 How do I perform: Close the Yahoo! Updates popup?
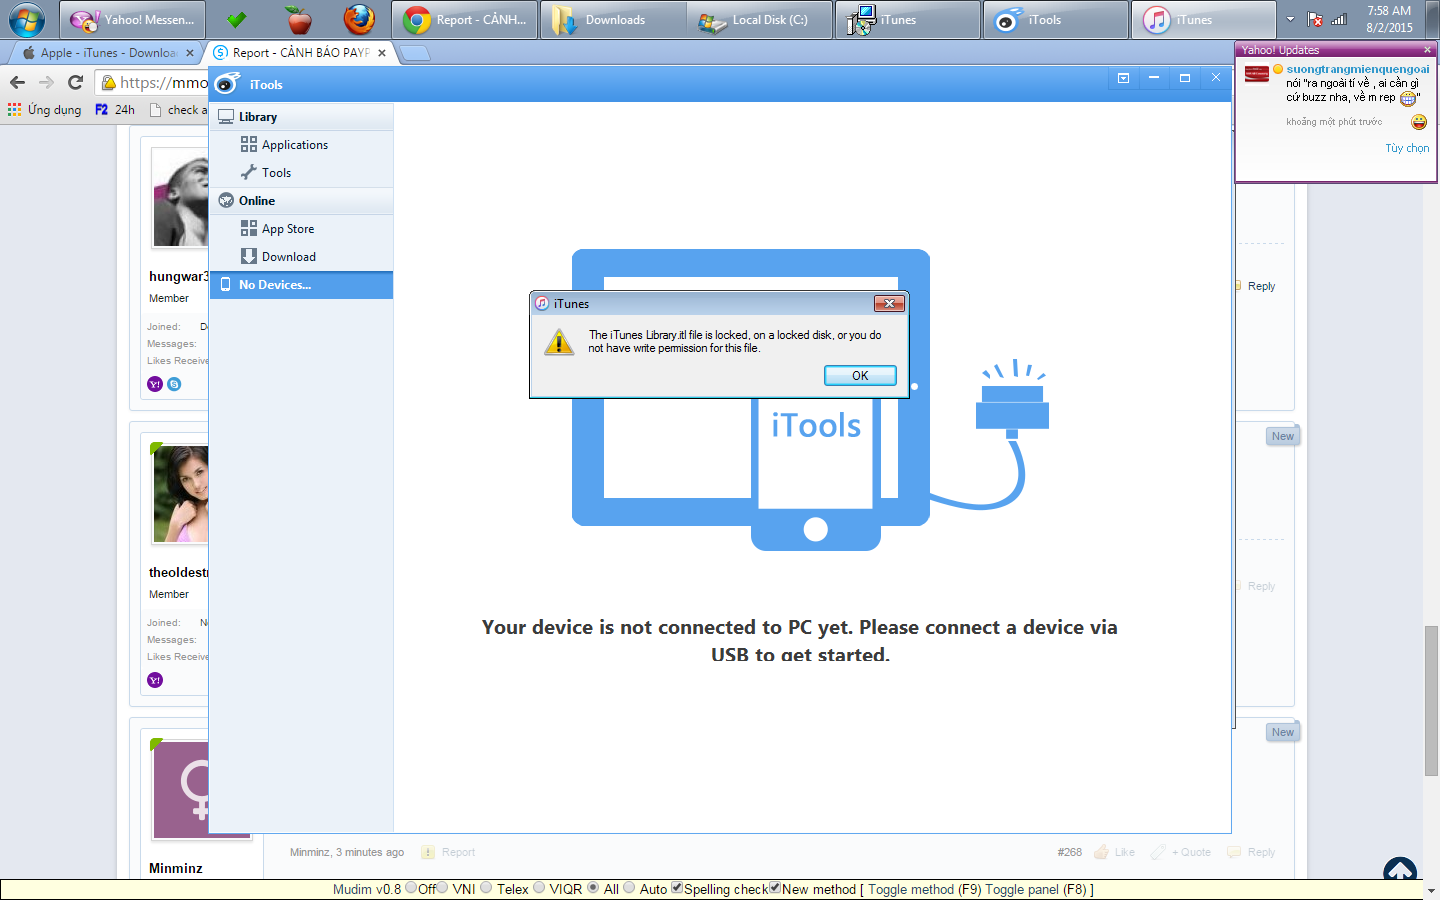pyautogui.click(x=1427, y=50)
